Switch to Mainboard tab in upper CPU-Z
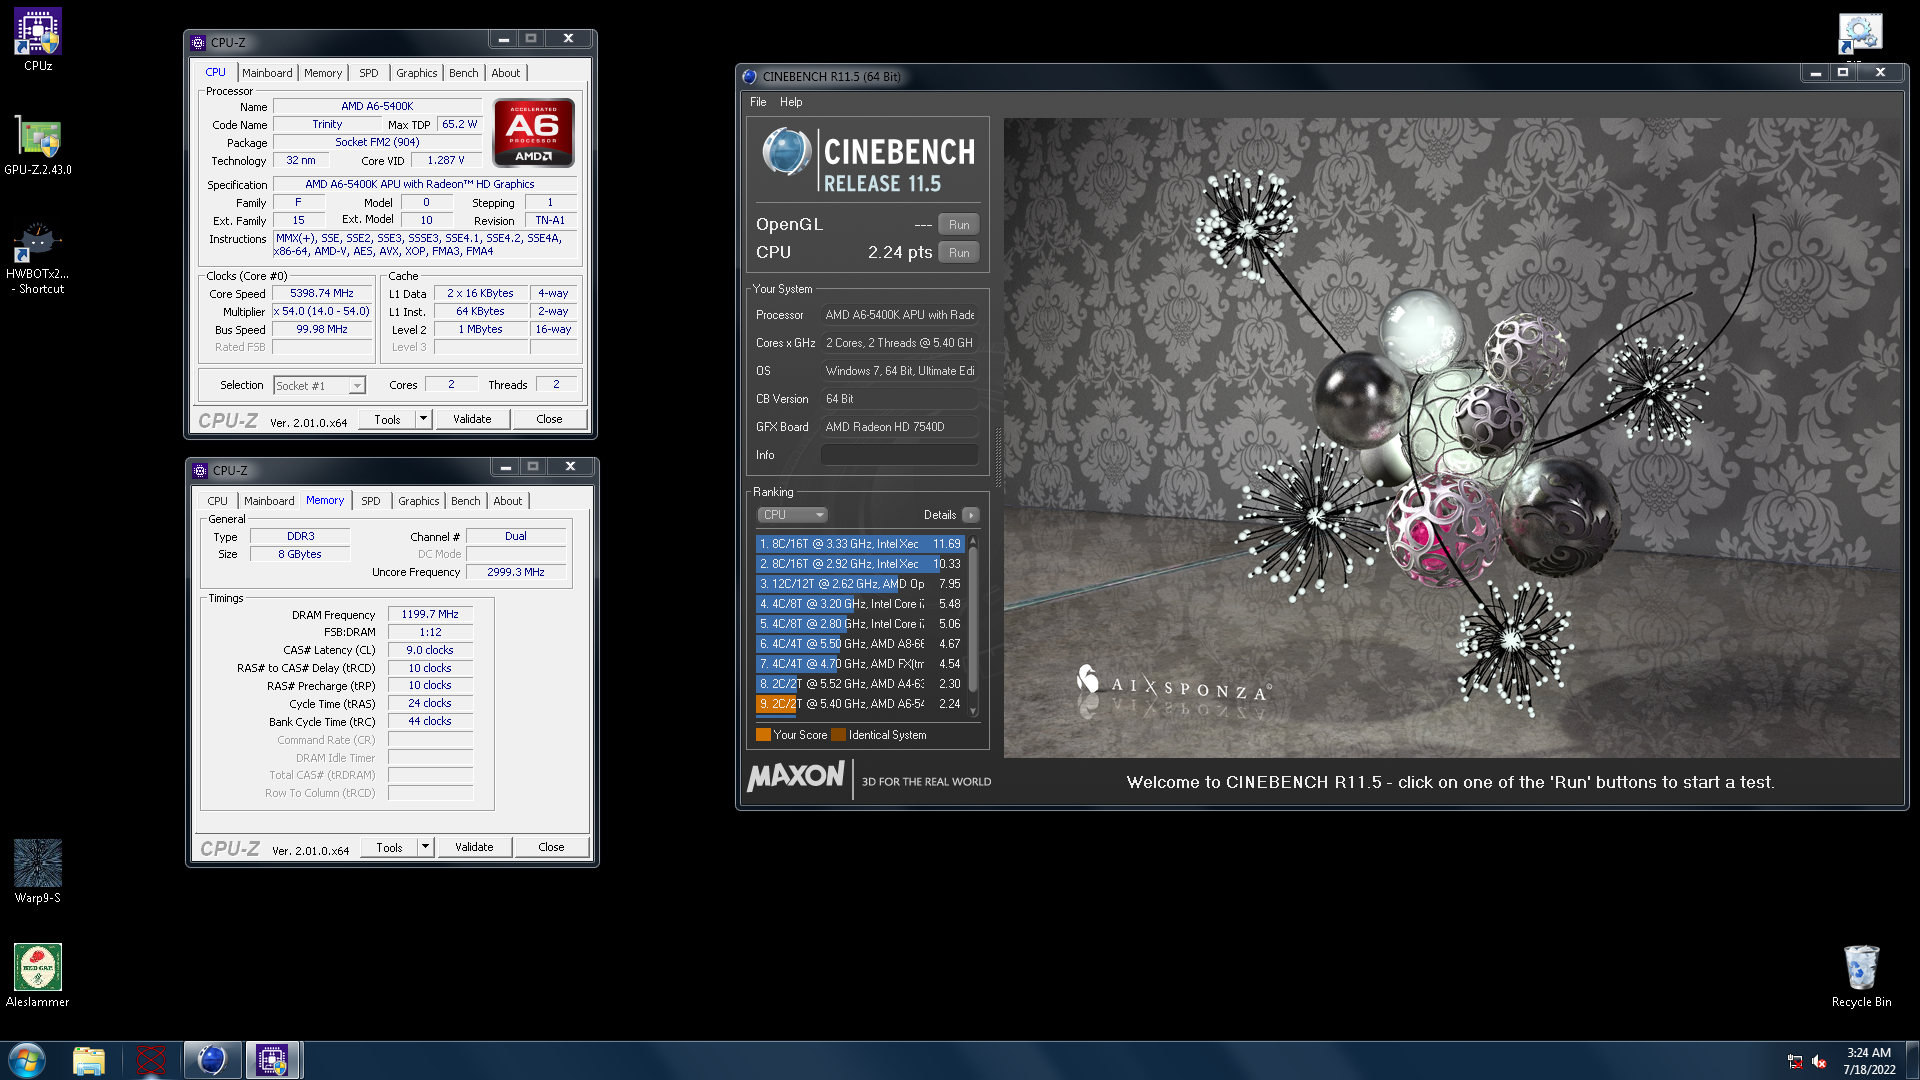 267,73
